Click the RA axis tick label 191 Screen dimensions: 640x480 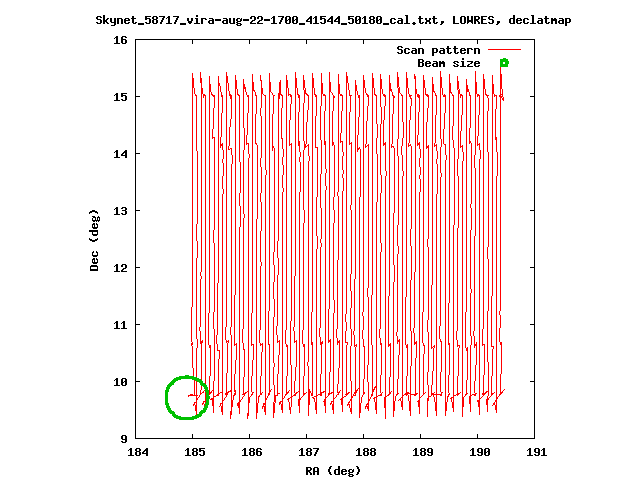(x=537, y=452)
